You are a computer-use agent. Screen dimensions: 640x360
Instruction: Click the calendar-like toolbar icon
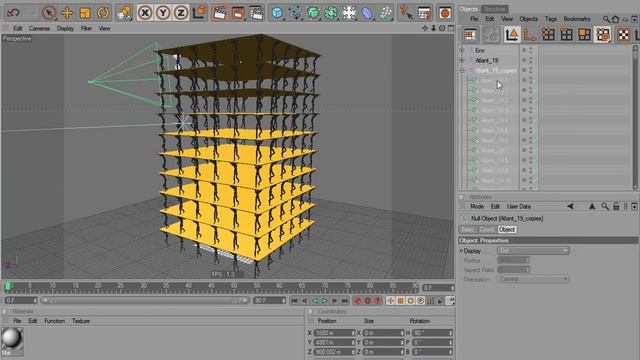pos(424,13)
